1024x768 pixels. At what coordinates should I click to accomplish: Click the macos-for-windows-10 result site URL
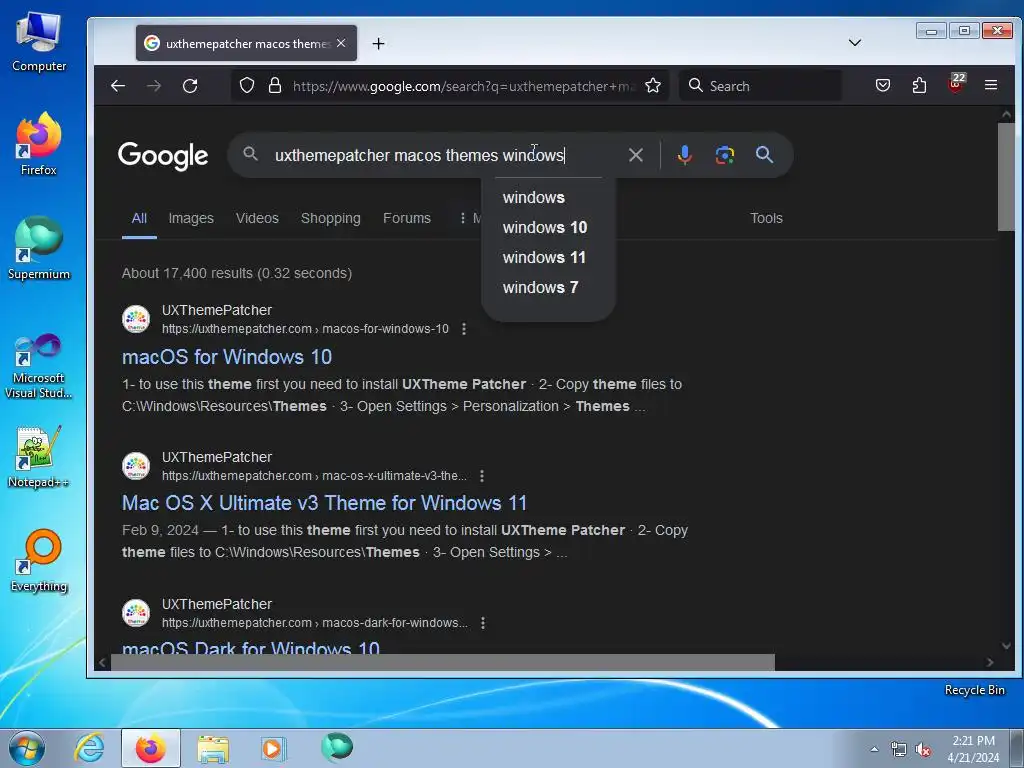(x=305, y=328)
